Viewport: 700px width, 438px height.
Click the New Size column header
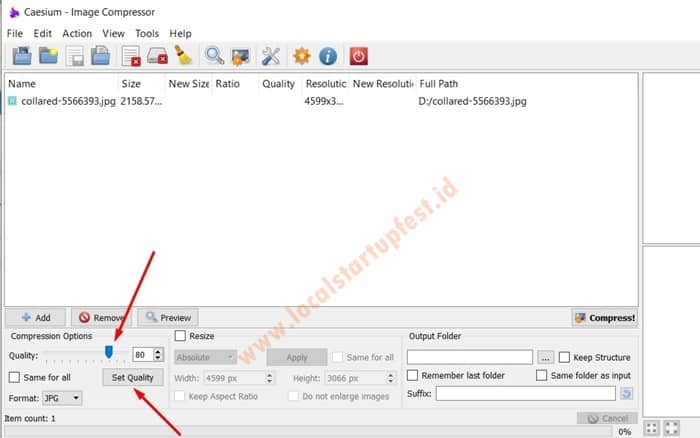188,83
